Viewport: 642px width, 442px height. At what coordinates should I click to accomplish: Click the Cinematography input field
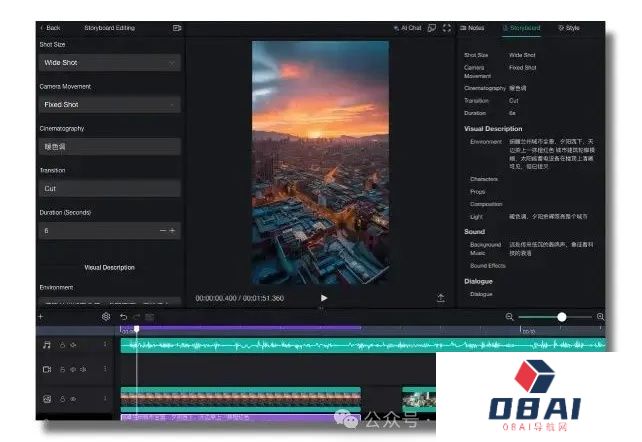110,147
